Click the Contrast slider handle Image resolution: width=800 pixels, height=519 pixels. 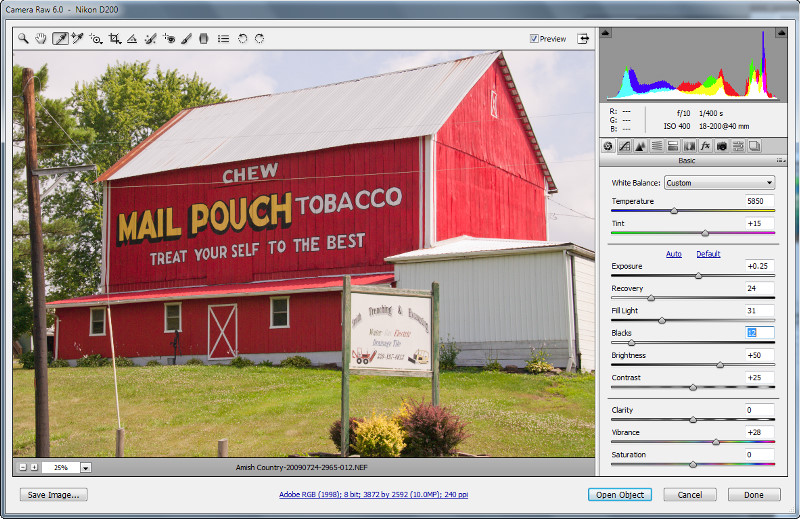tap(693, 387)
